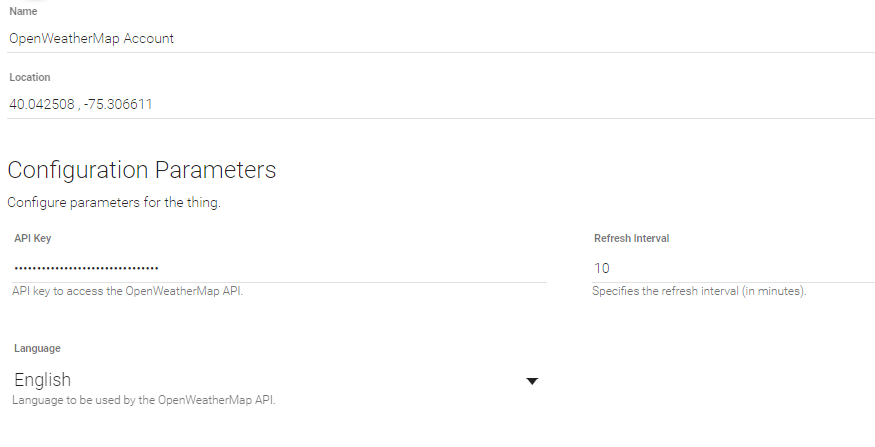Click the Location field label
The image size is (875, 447).
point(29,77)
